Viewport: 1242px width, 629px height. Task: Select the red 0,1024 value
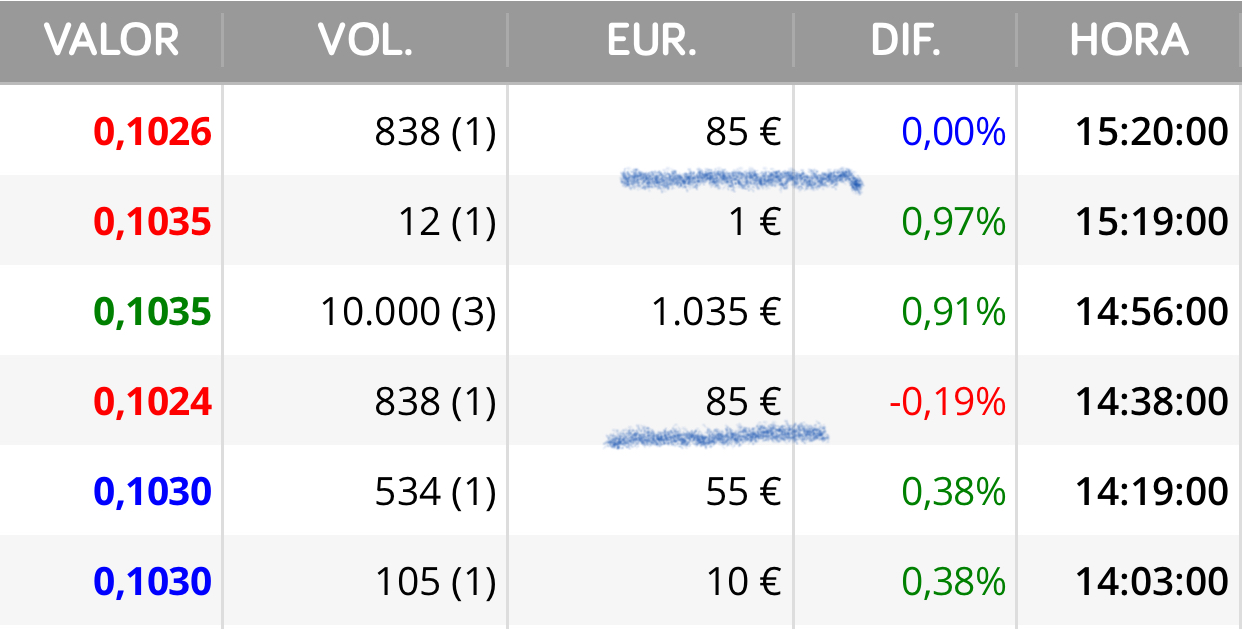coord(153,402)
